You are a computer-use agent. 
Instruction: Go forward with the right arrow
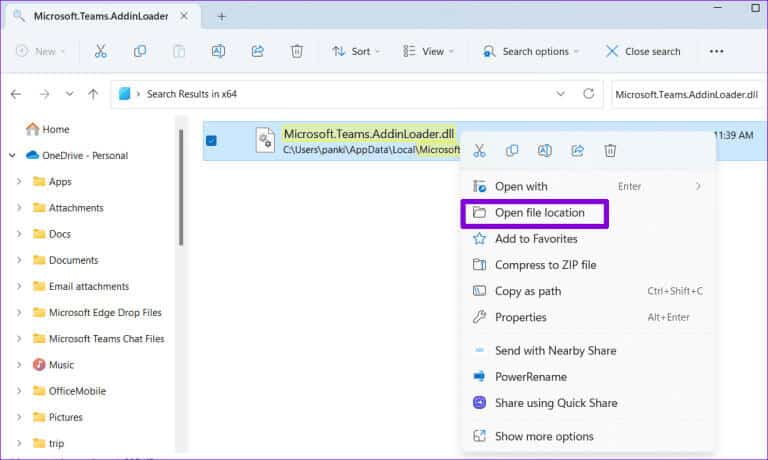pyautogui.click(x=45, y=94)
